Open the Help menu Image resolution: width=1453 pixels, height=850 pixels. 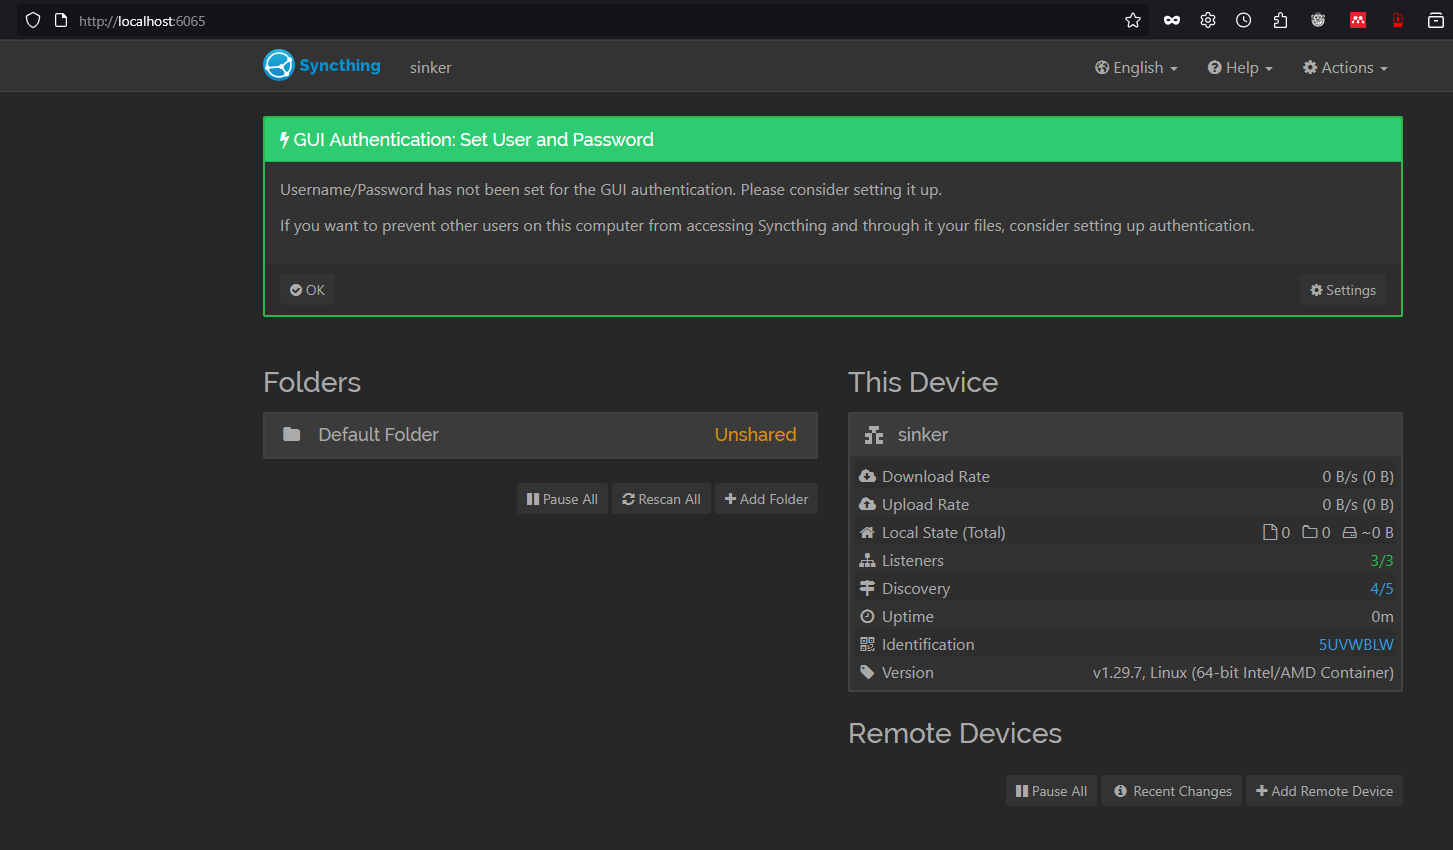(x=1240, y=68)
